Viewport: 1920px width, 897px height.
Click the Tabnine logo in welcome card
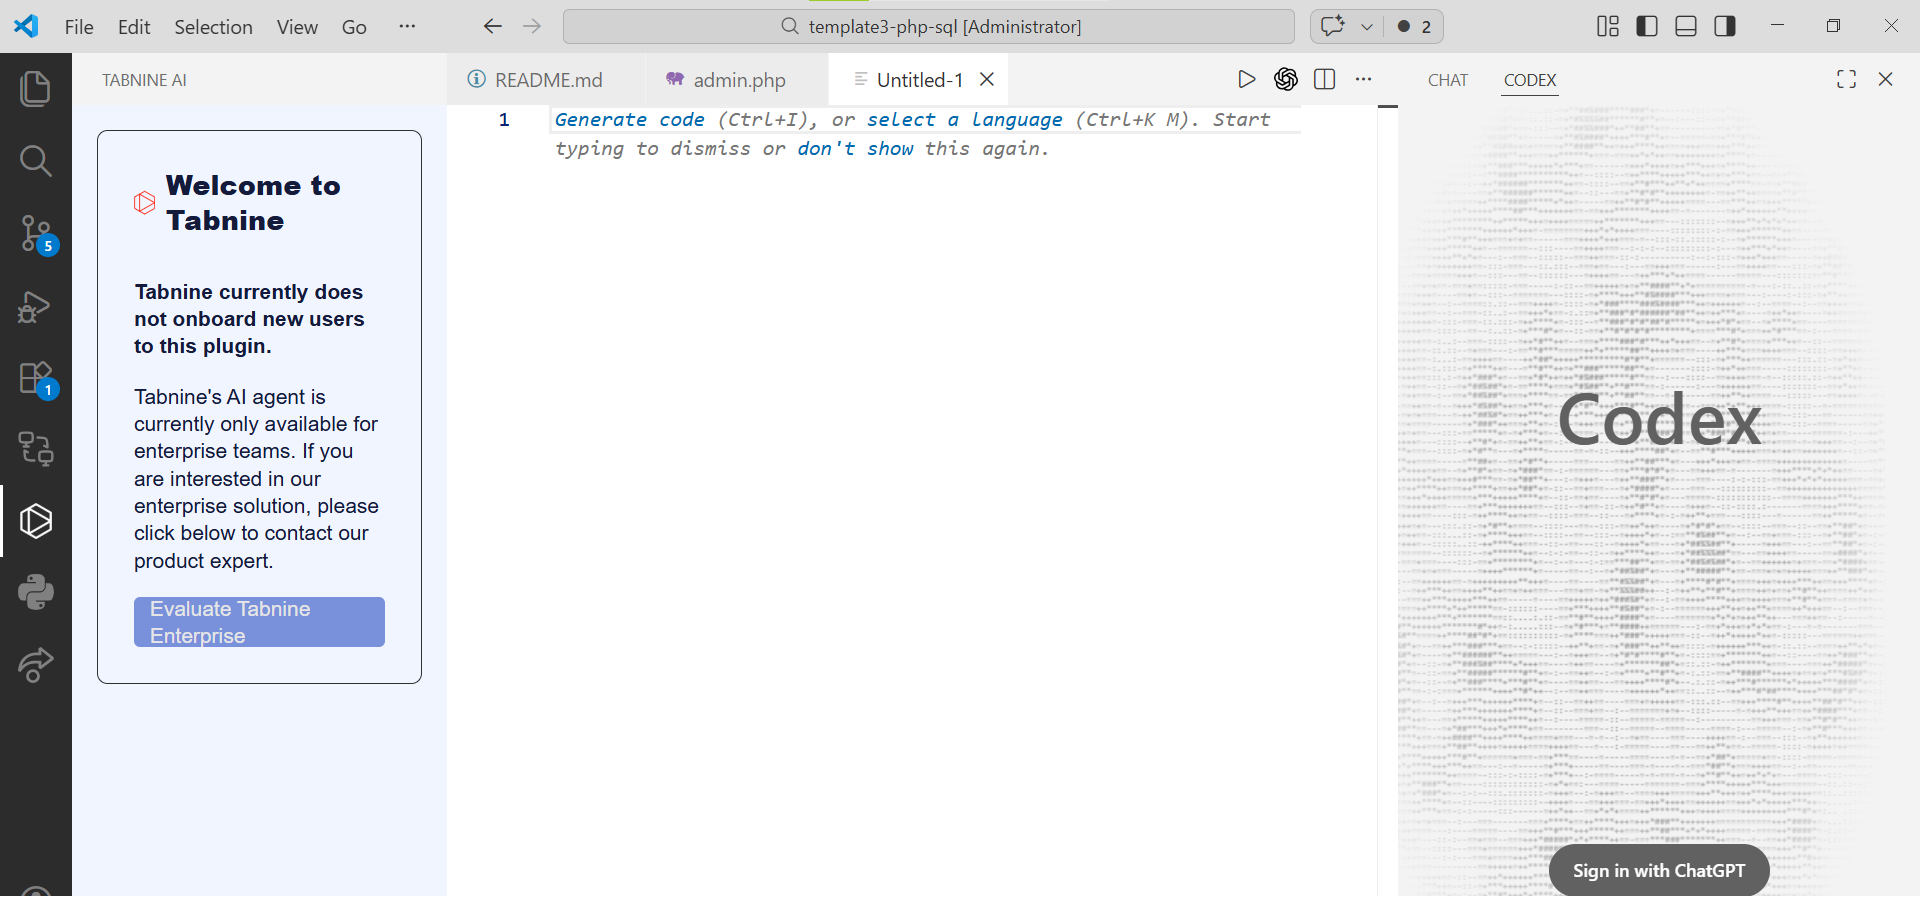[145, 203]
